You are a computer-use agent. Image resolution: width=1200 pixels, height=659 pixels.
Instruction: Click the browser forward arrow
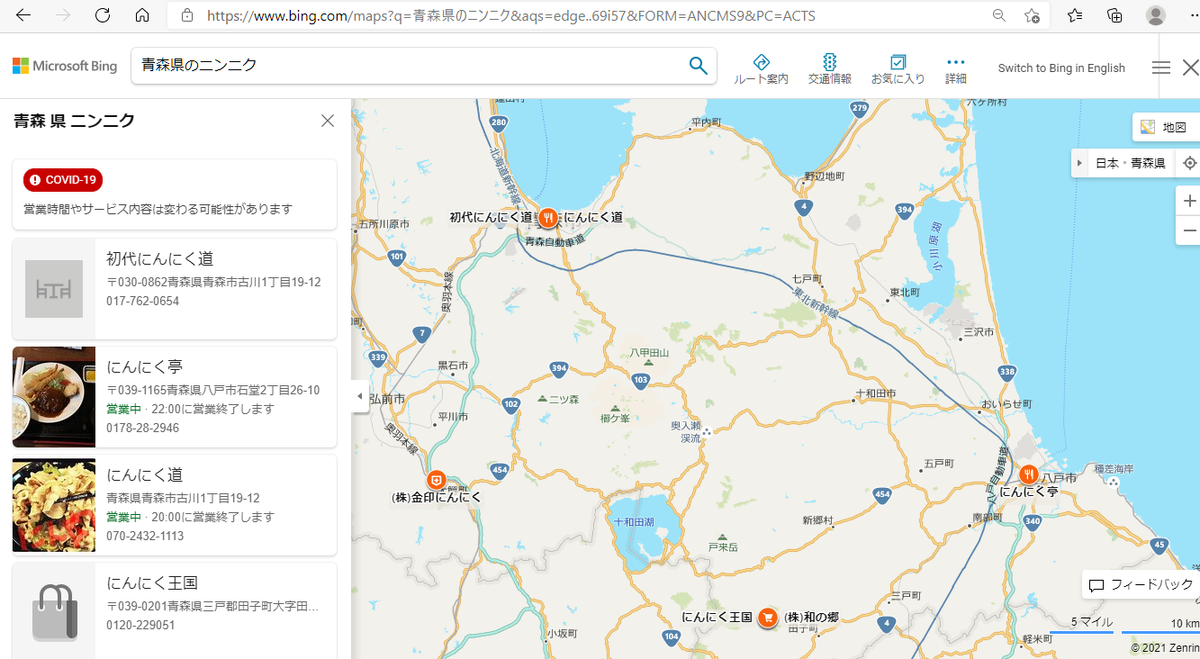(x=62, y=16)
